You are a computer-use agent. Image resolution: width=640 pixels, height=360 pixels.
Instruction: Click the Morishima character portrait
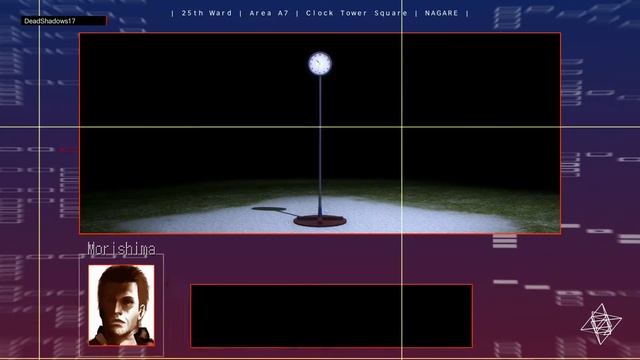pyautogui.click(x=122, y=305)
